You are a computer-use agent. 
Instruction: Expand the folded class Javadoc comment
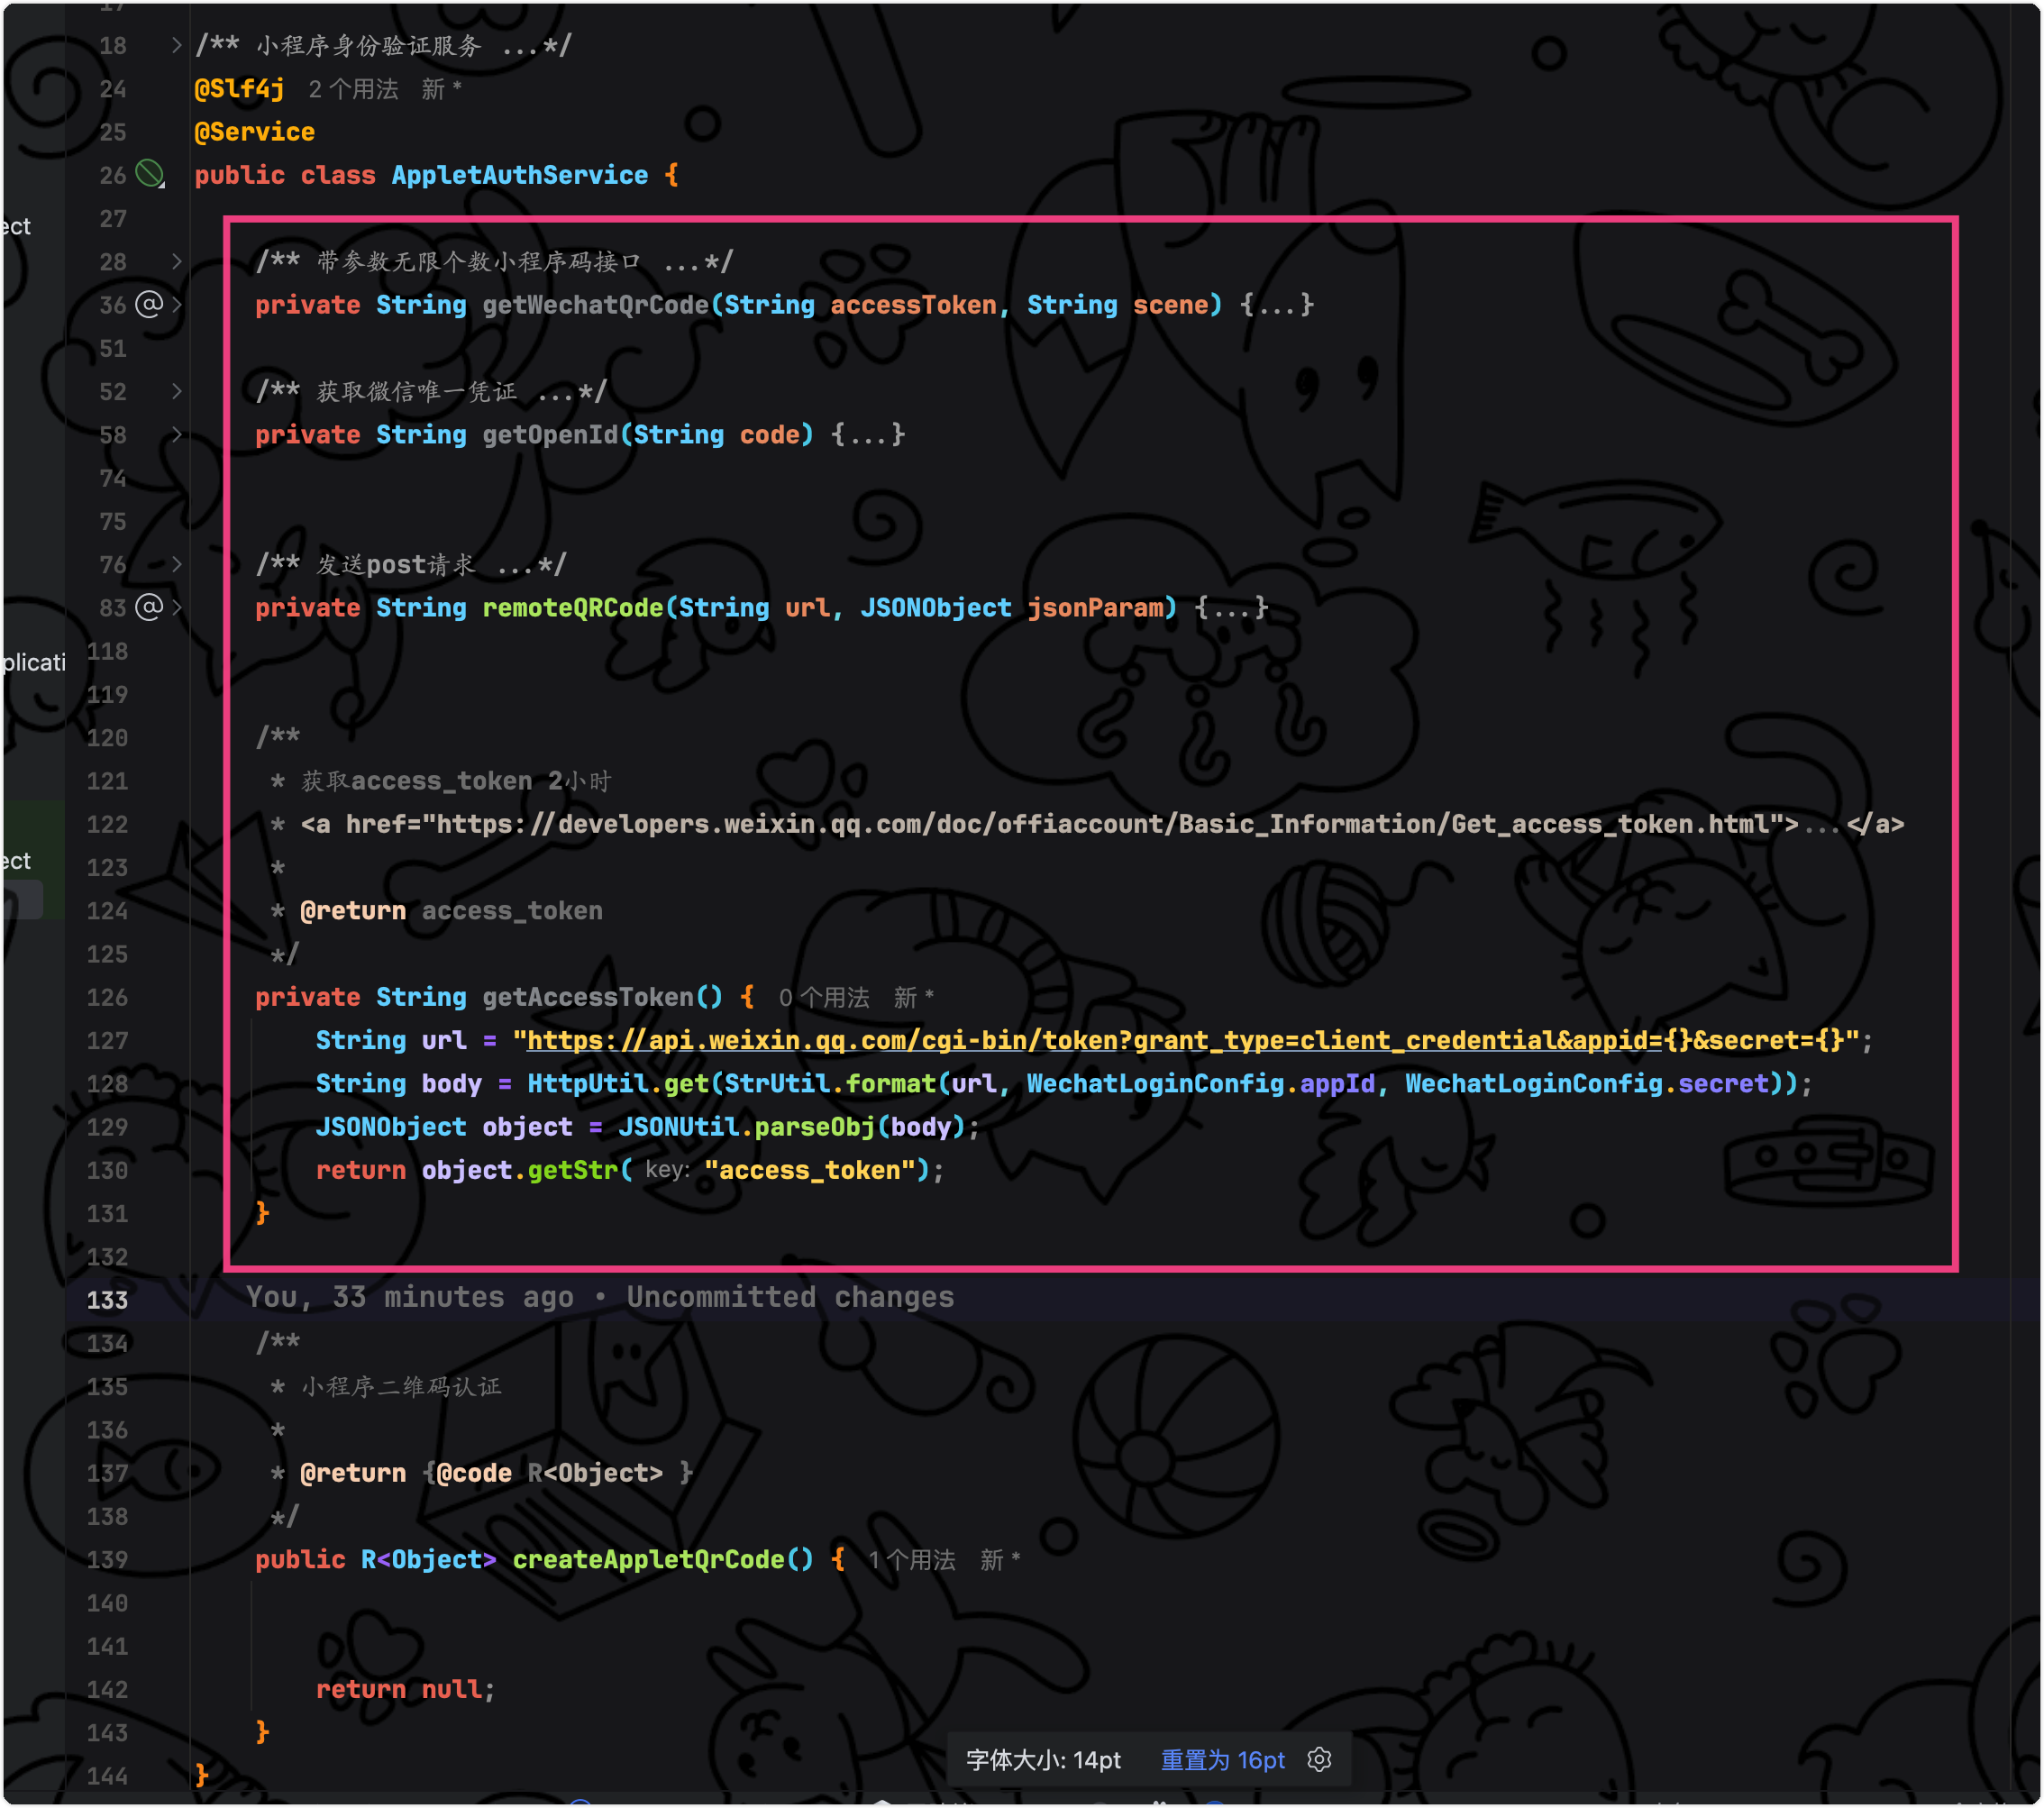[x=176, y=45]
